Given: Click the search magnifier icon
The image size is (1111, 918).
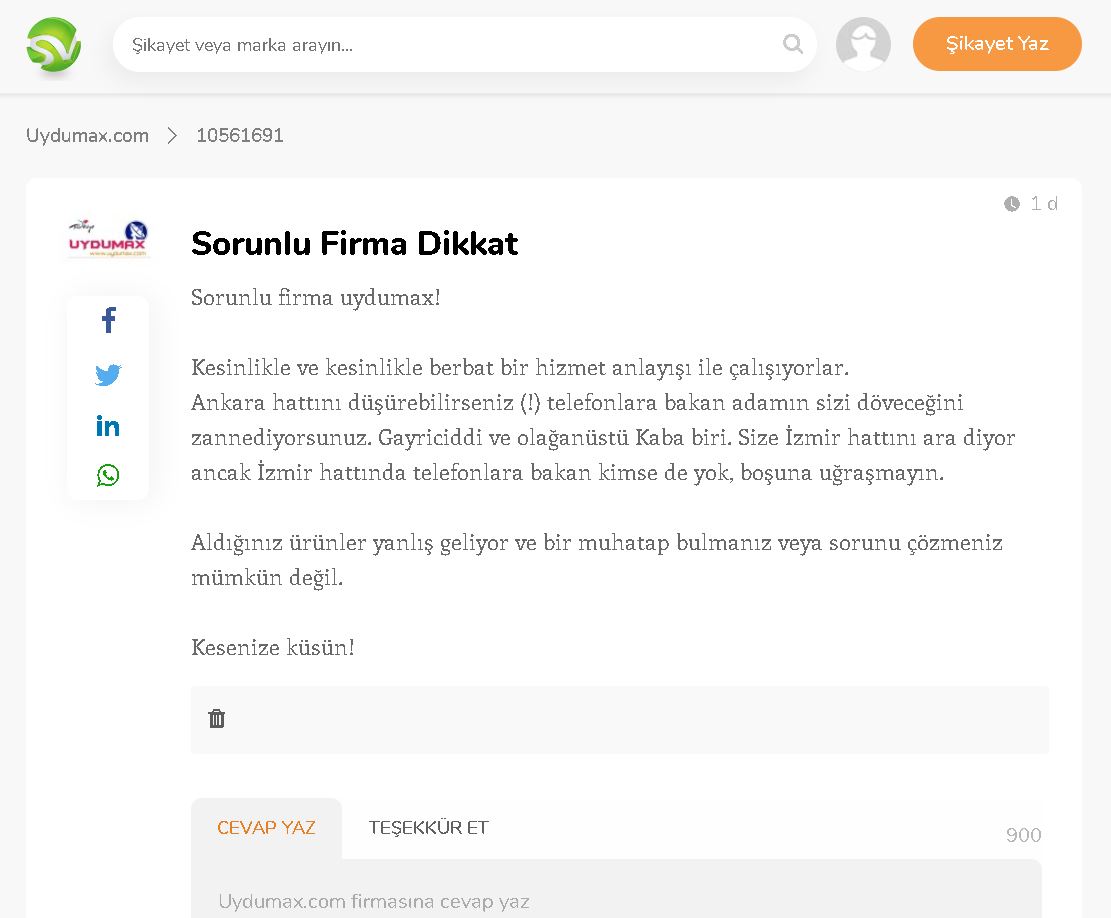Looking at the screenshot, I should (x=793, y=44).
